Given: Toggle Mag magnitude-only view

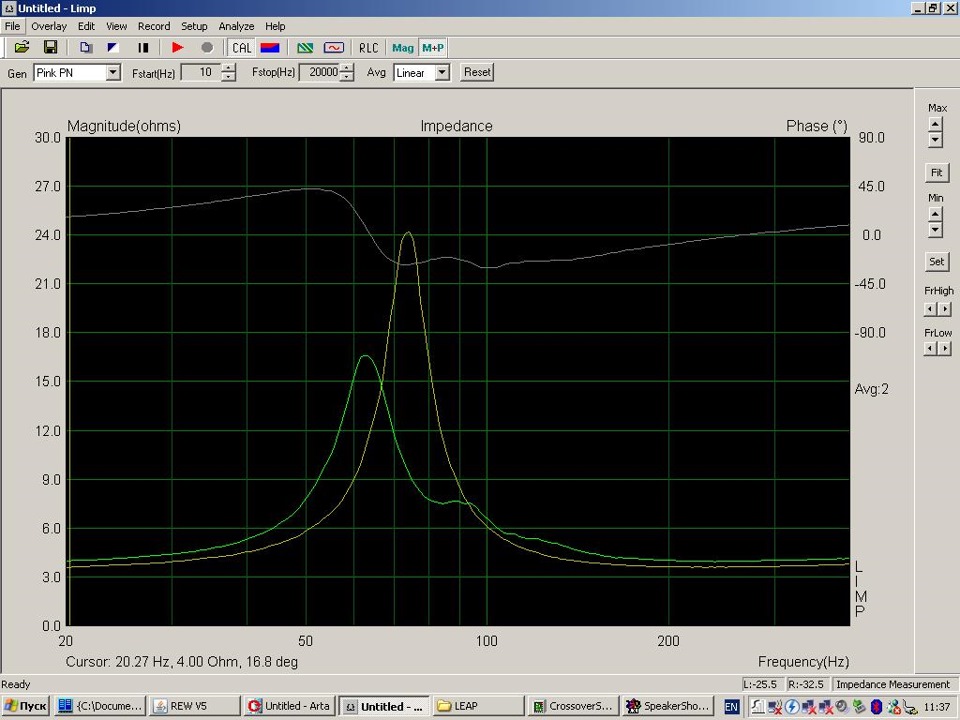Looking at the screenshot, I should 403,47.
